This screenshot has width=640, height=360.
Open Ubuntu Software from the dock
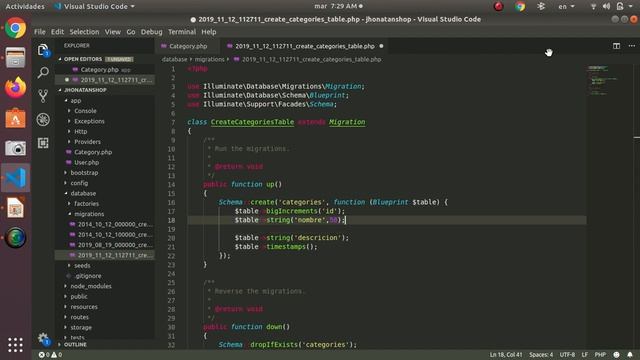[16, 118]
